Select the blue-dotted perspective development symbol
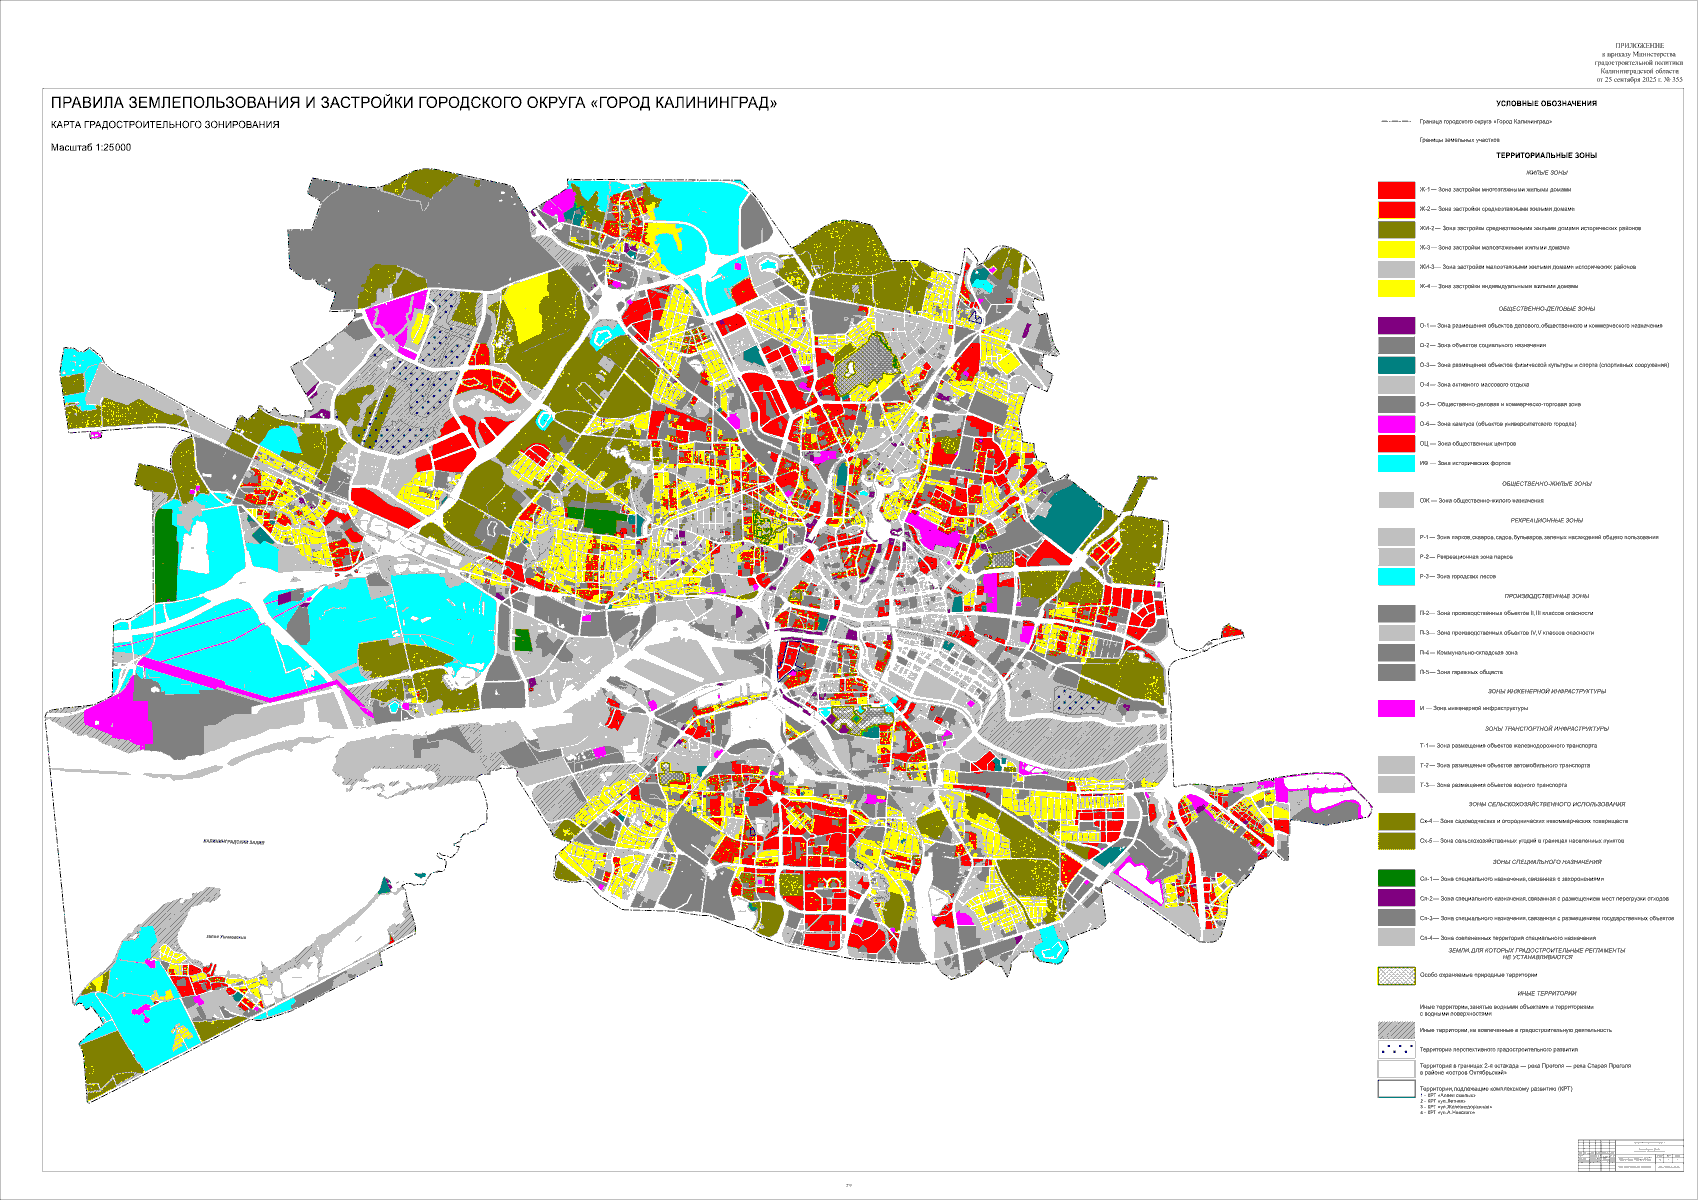This screenshot has width=1698, height=1200. pos(1396,1050)
